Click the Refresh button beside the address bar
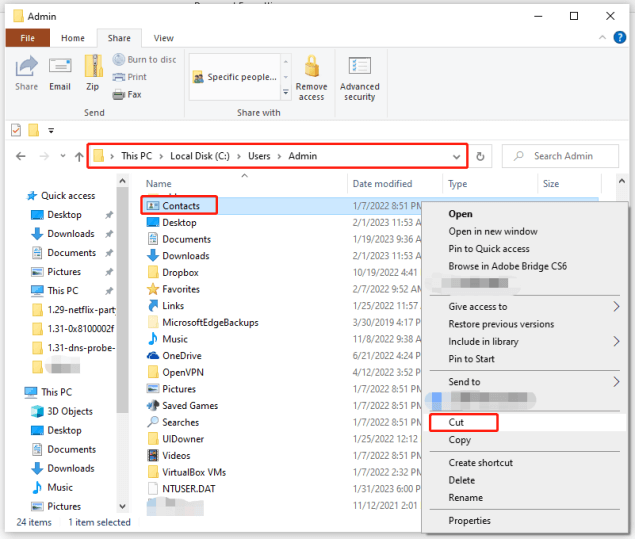Image resolution: width=636 pixels, height=540 pixels. coord(481,157)
